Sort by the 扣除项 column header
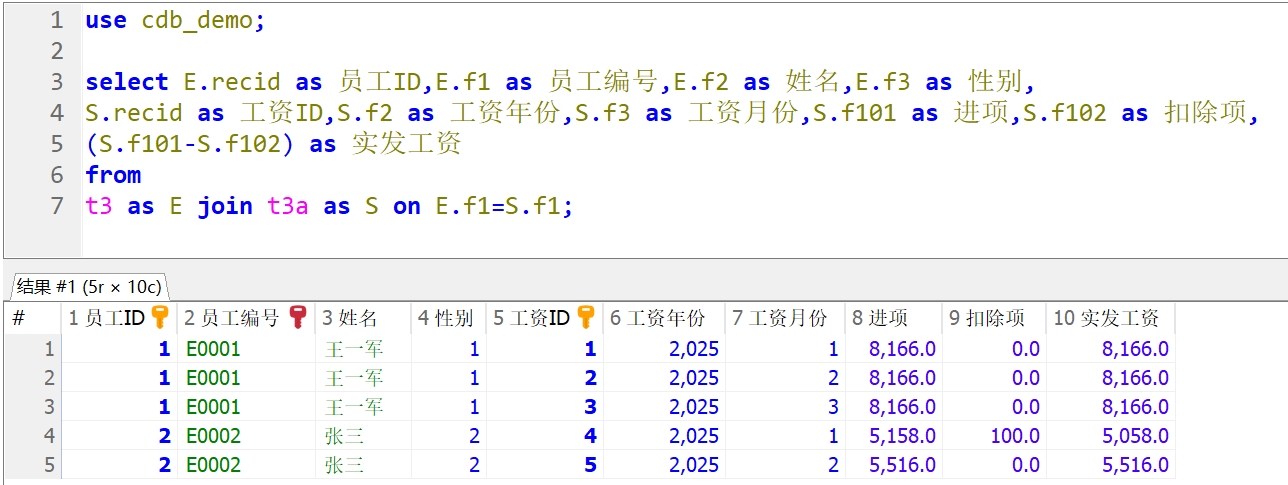The height and width of the screenshot is (485, 1288). (x=987, y=319)
